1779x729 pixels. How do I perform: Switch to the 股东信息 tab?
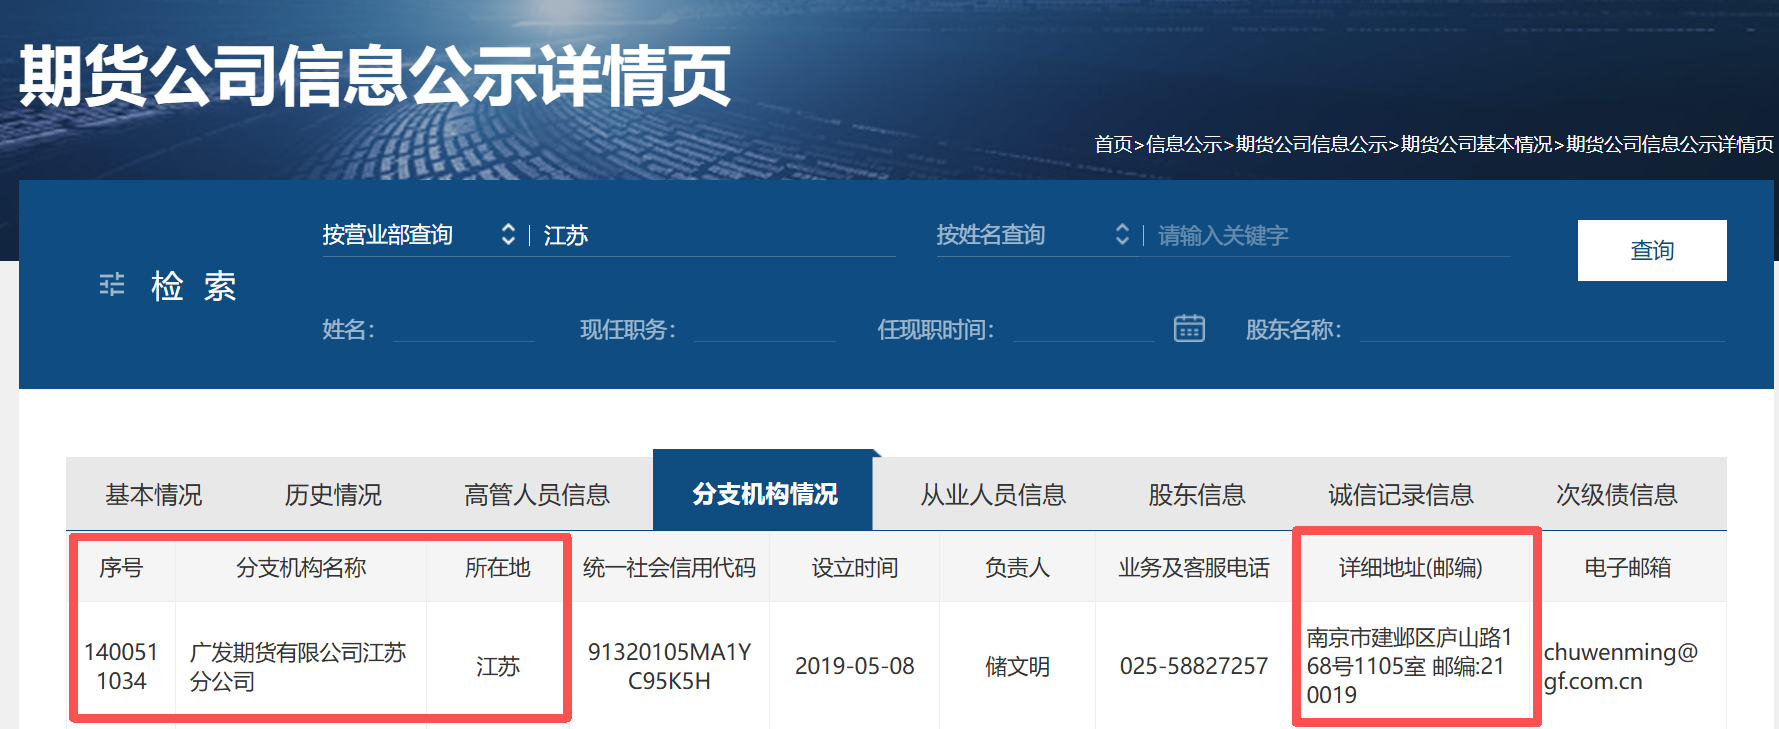tap(1197, 494)
